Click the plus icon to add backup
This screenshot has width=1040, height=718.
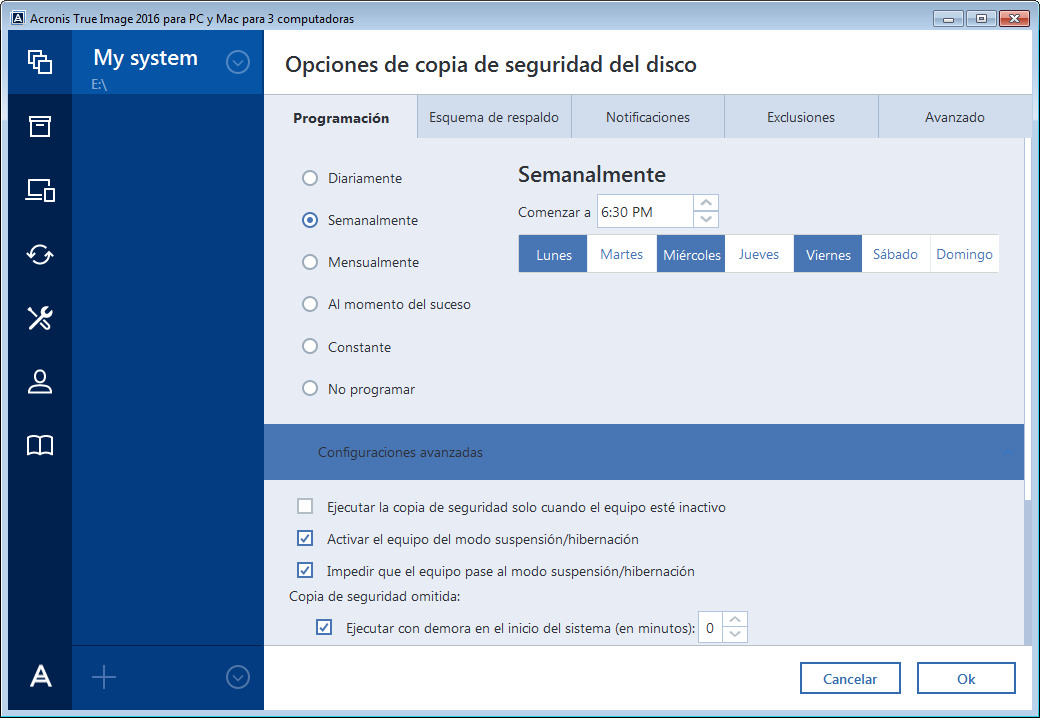[103, 678]
